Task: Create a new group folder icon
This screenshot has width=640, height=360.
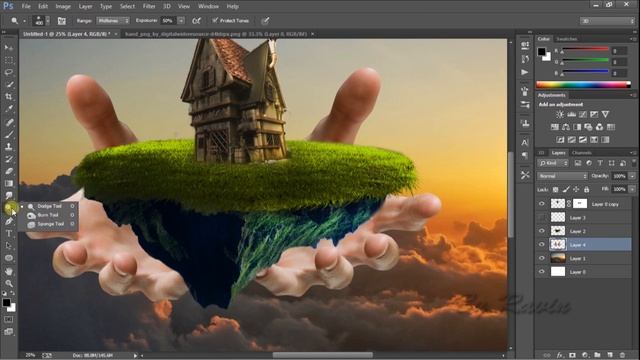Action: click(x=598, y=355)
